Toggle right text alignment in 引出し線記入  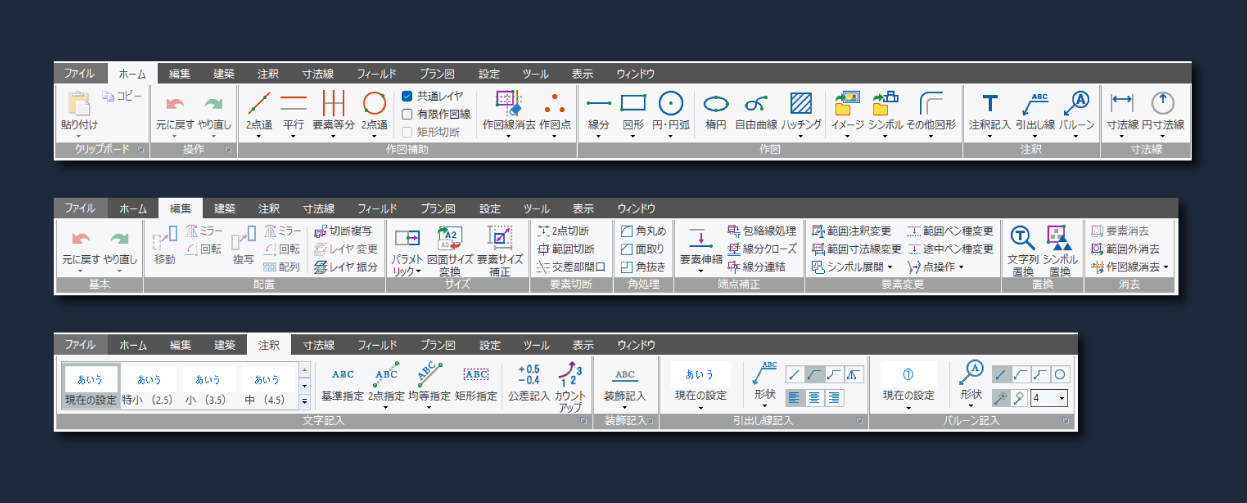(833, 397)
